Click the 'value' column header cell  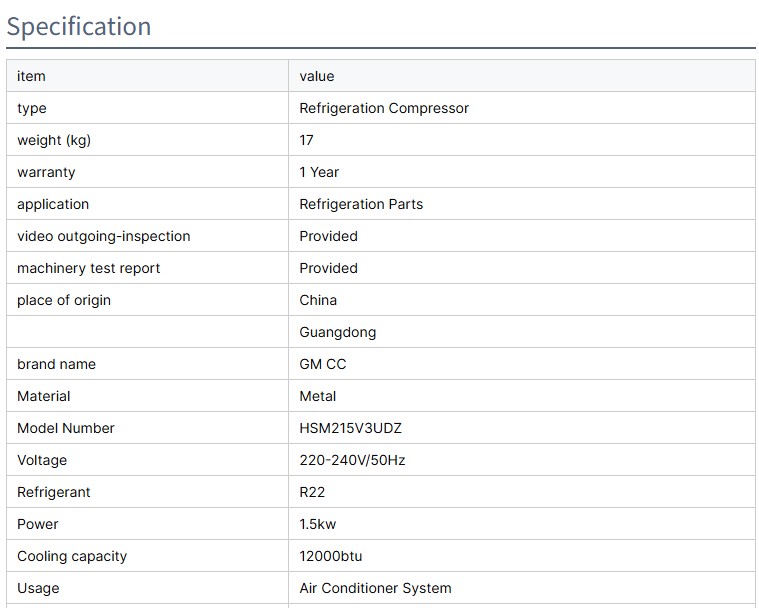317,76
